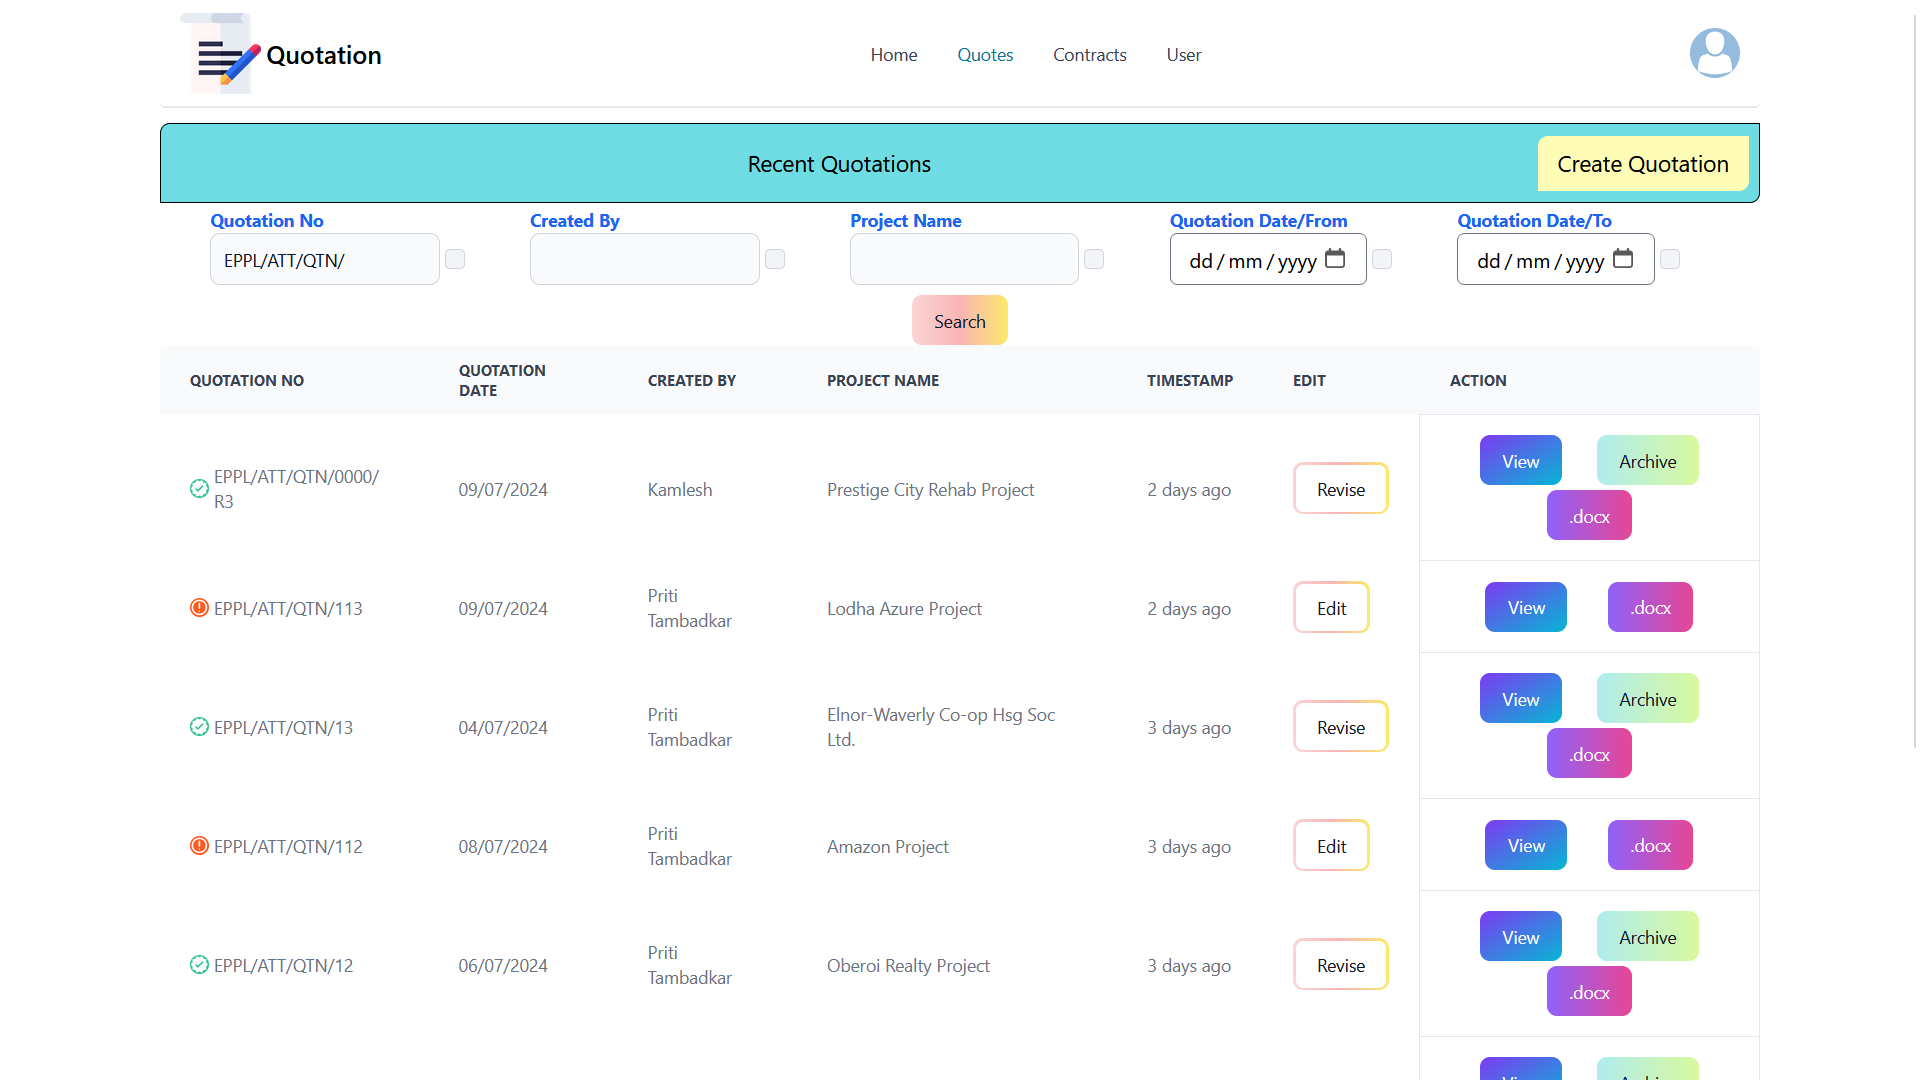
Task: Toggle the Quotation Date/From filter checkbox
Action: 1382,259
